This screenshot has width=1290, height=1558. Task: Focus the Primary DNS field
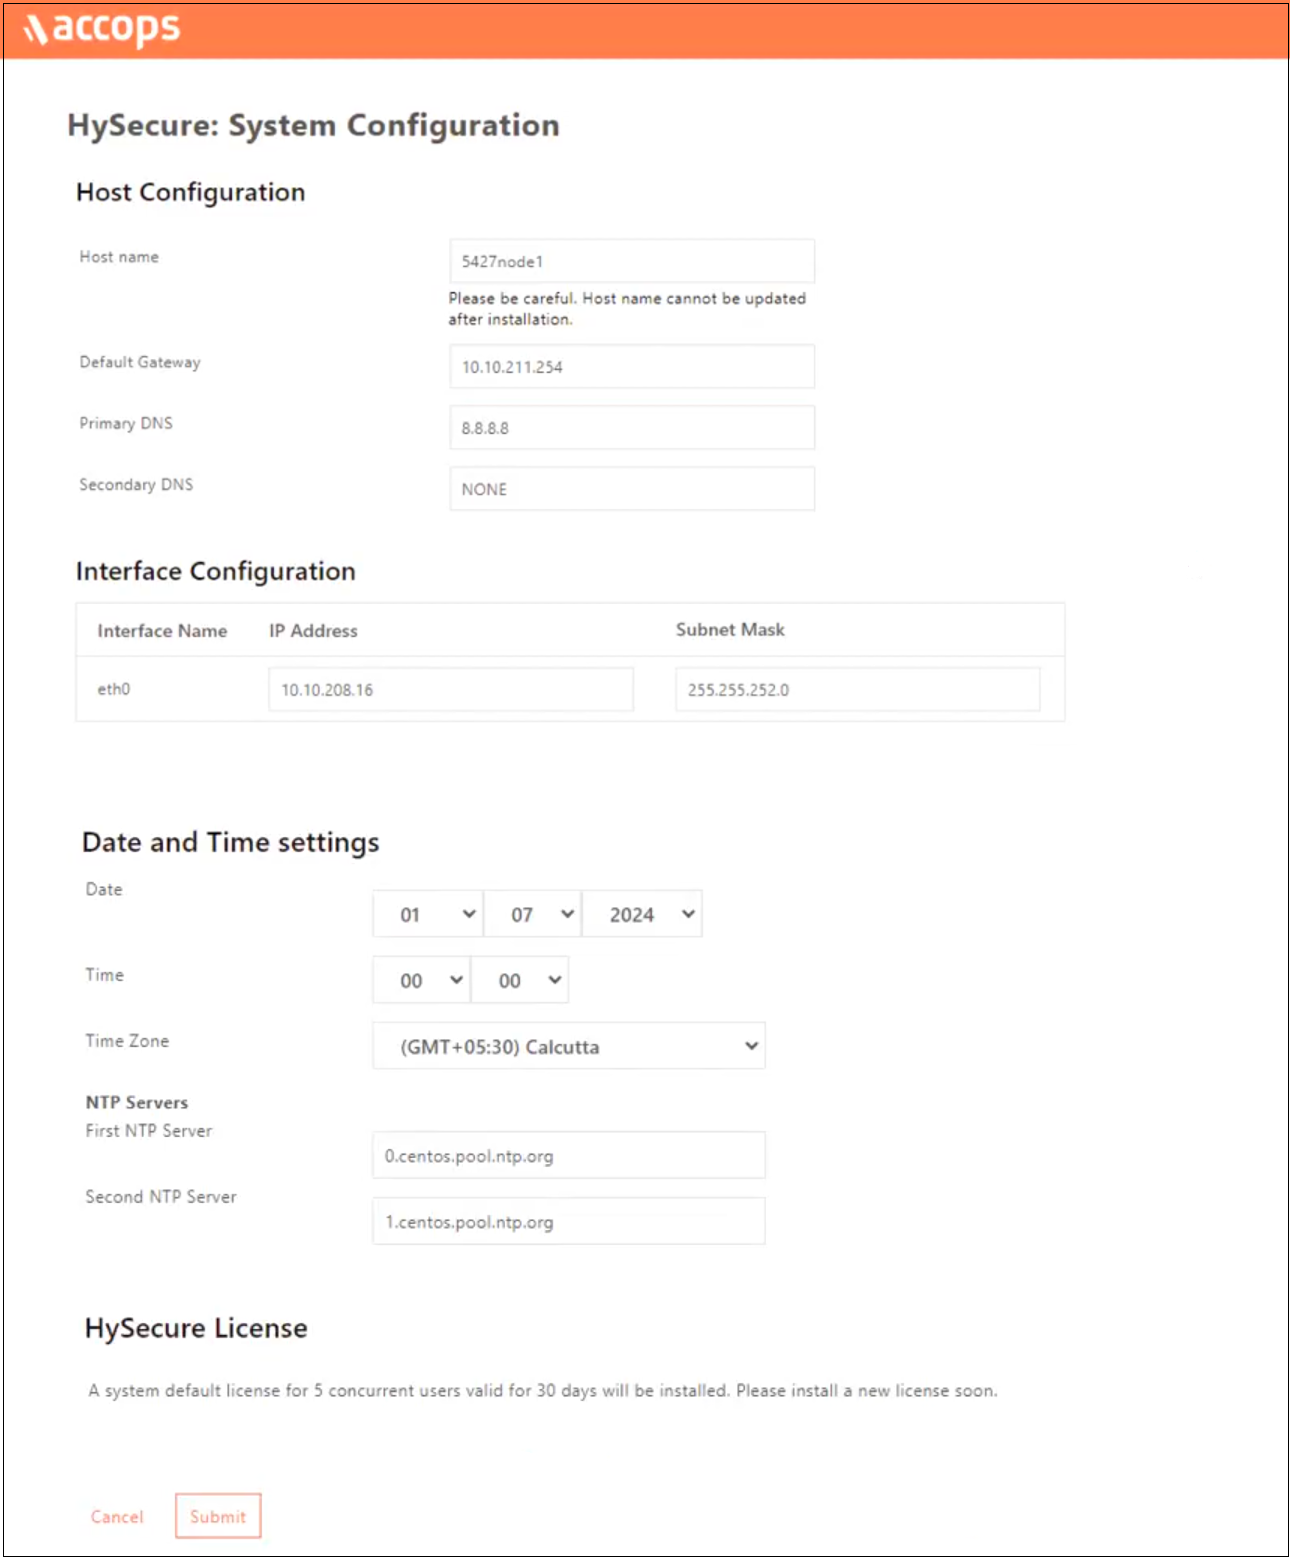[x=631, y=428]
